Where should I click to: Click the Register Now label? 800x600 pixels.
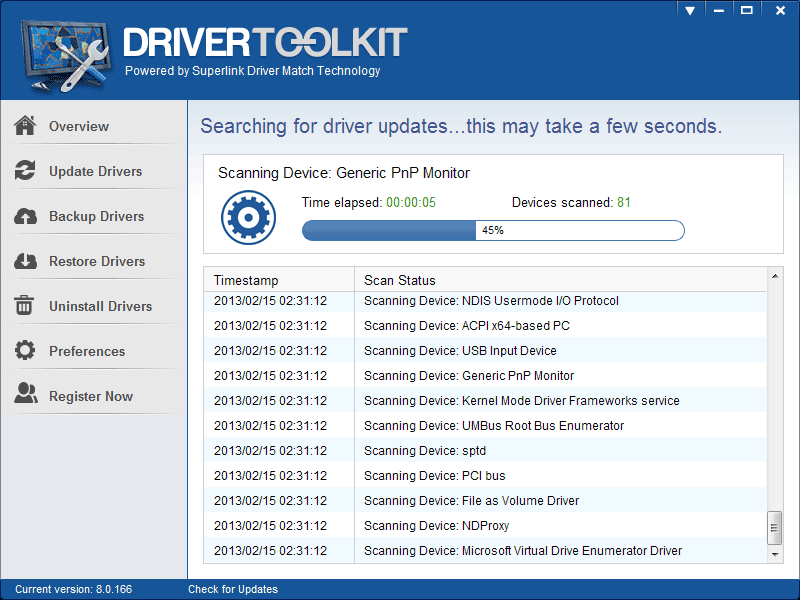tap(91, 396)
